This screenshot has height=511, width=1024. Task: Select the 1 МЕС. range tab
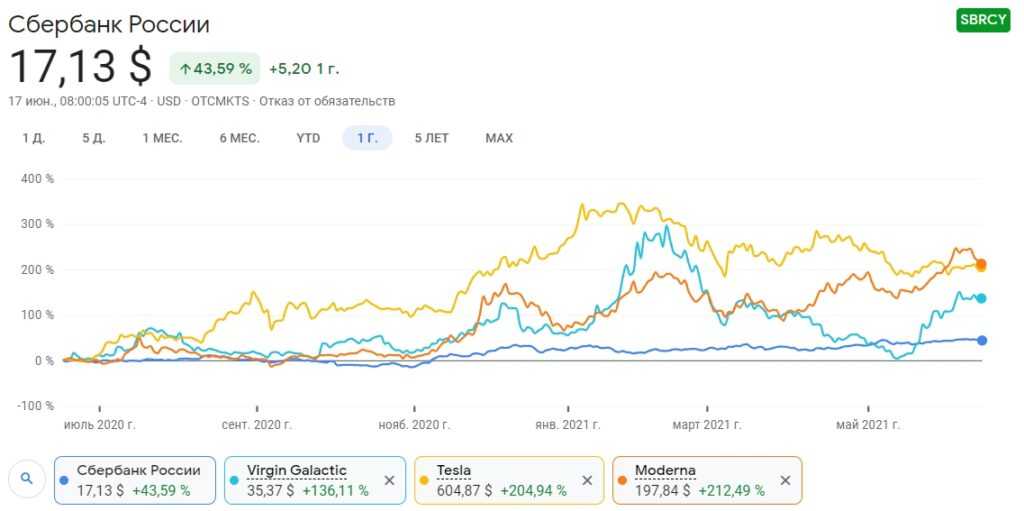pyautogui.click(x=162, y=138)
